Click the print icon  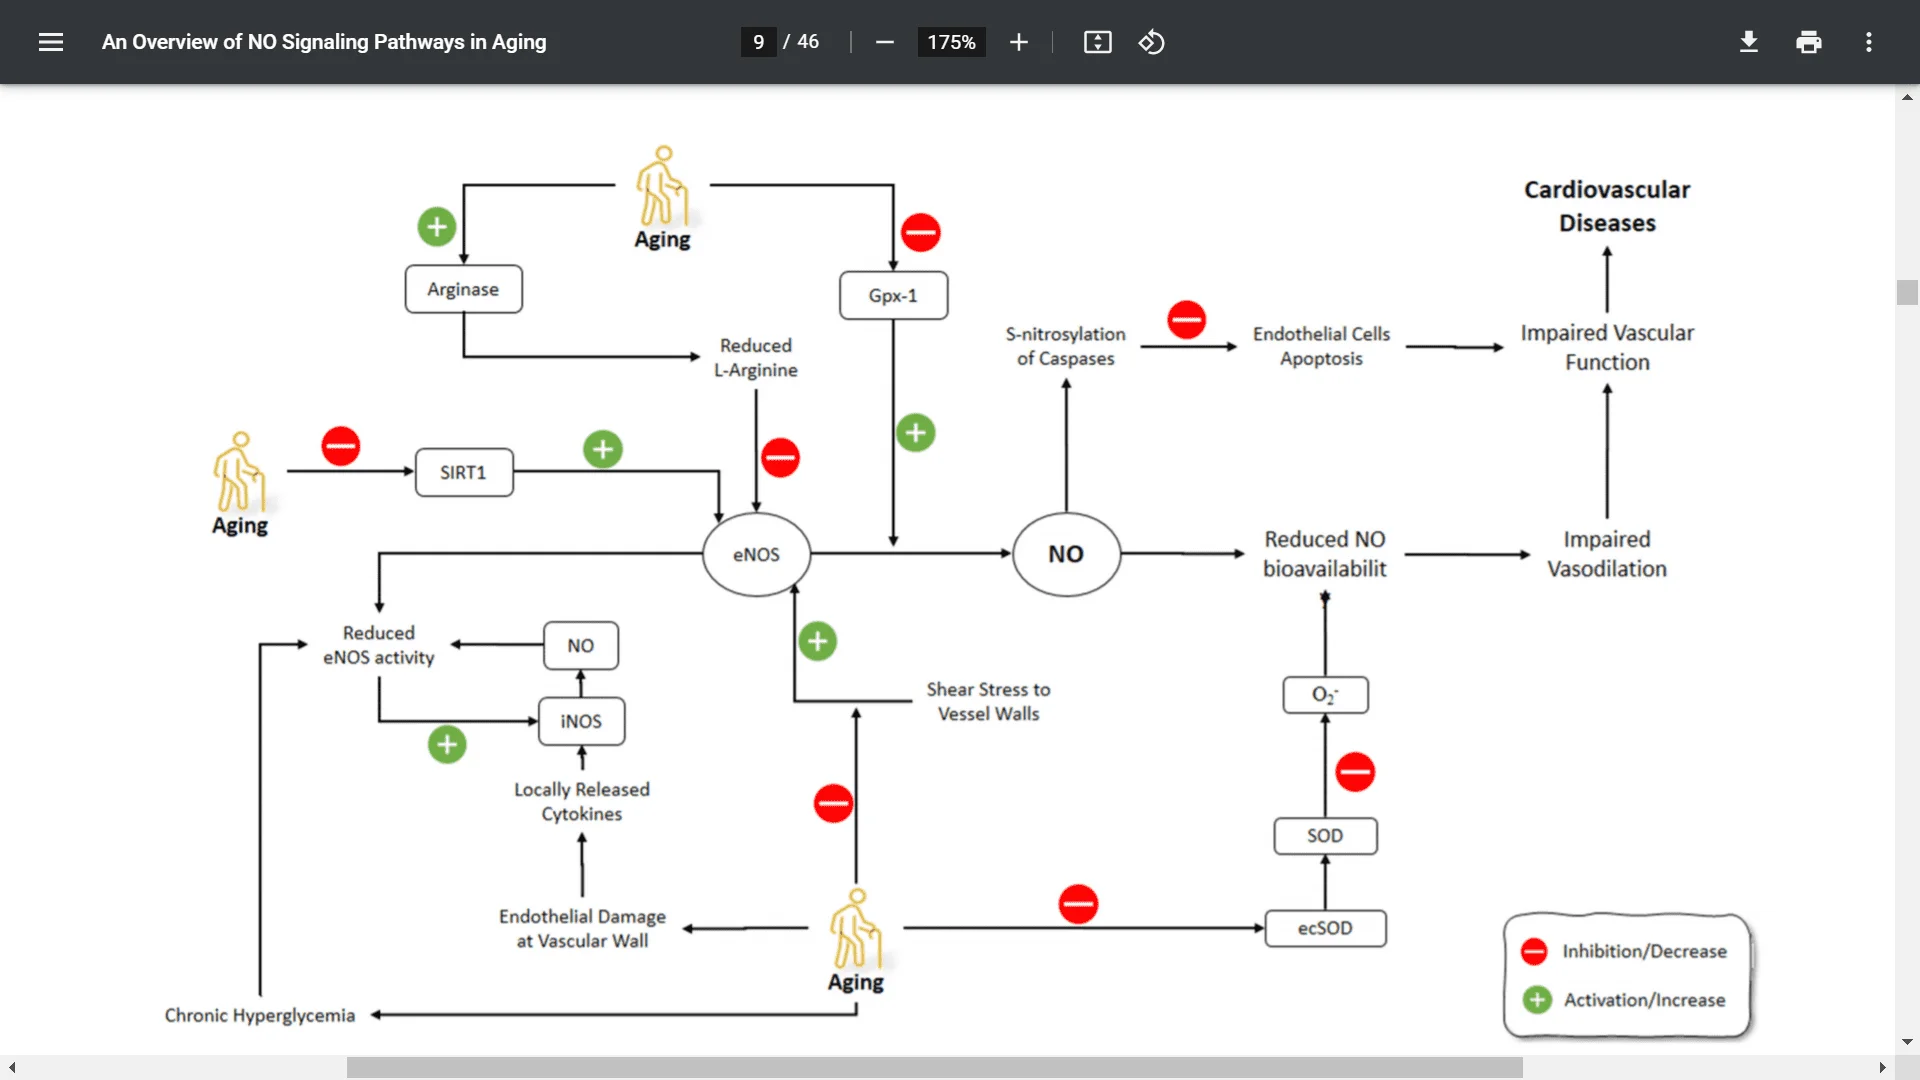1809,42
